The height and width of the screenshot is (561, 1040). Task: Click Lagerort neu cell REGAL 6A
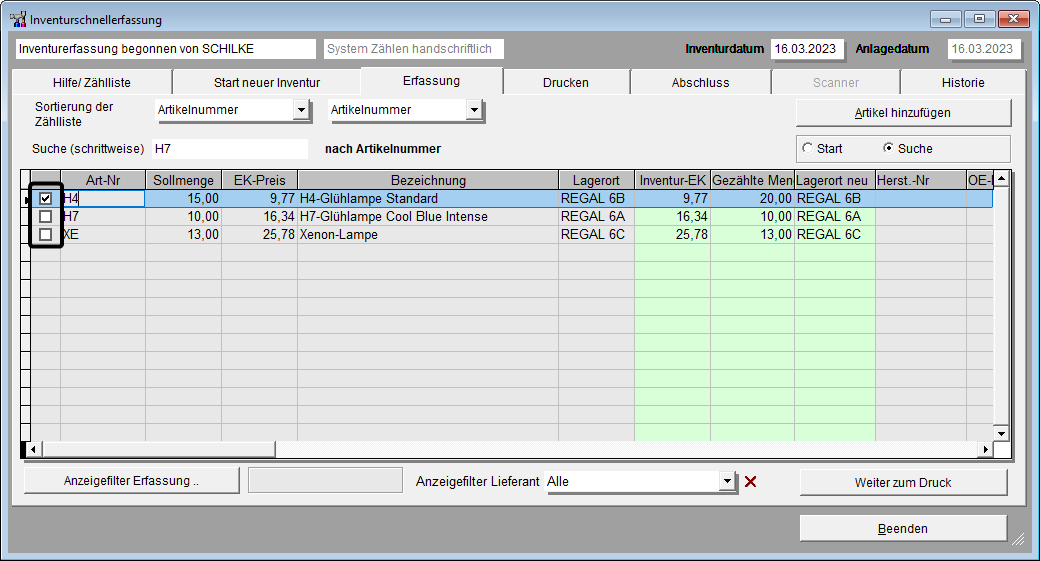click(x=834, y=216)
